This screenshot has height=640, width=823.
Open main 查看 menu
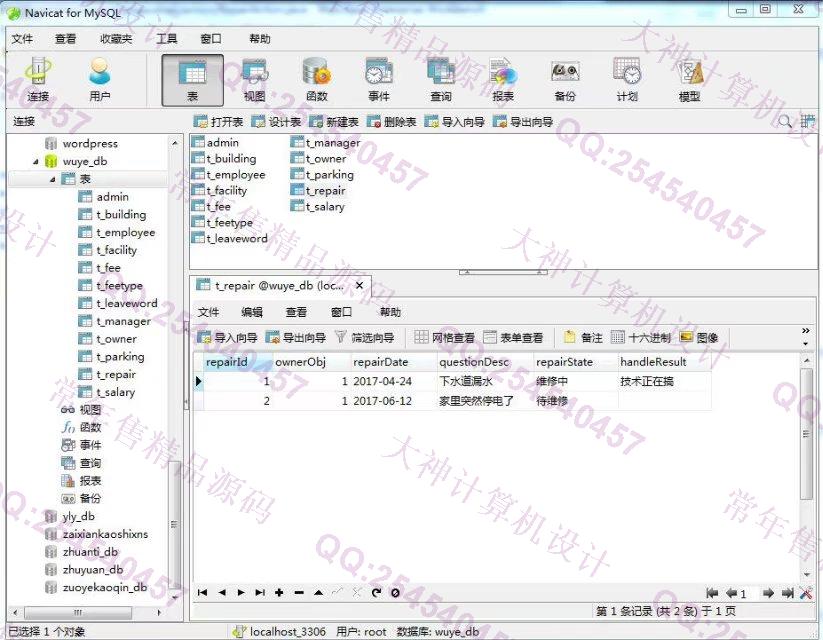(x=66, y=39)
